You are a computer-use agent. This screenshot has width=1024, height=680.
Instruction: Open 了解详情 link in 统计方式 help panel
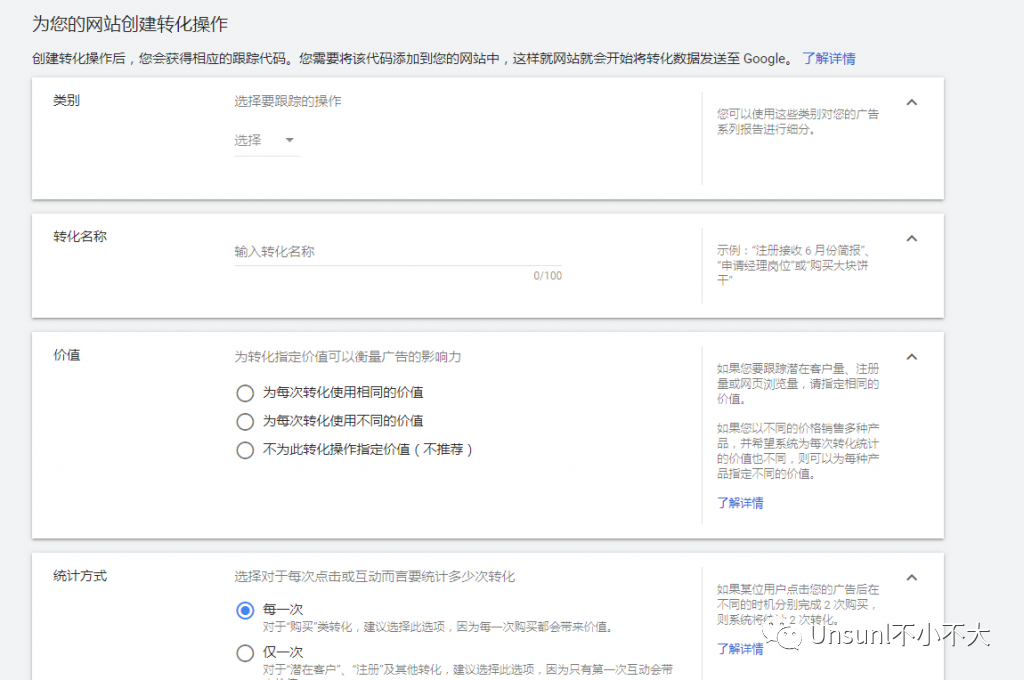tap(740, 649)
